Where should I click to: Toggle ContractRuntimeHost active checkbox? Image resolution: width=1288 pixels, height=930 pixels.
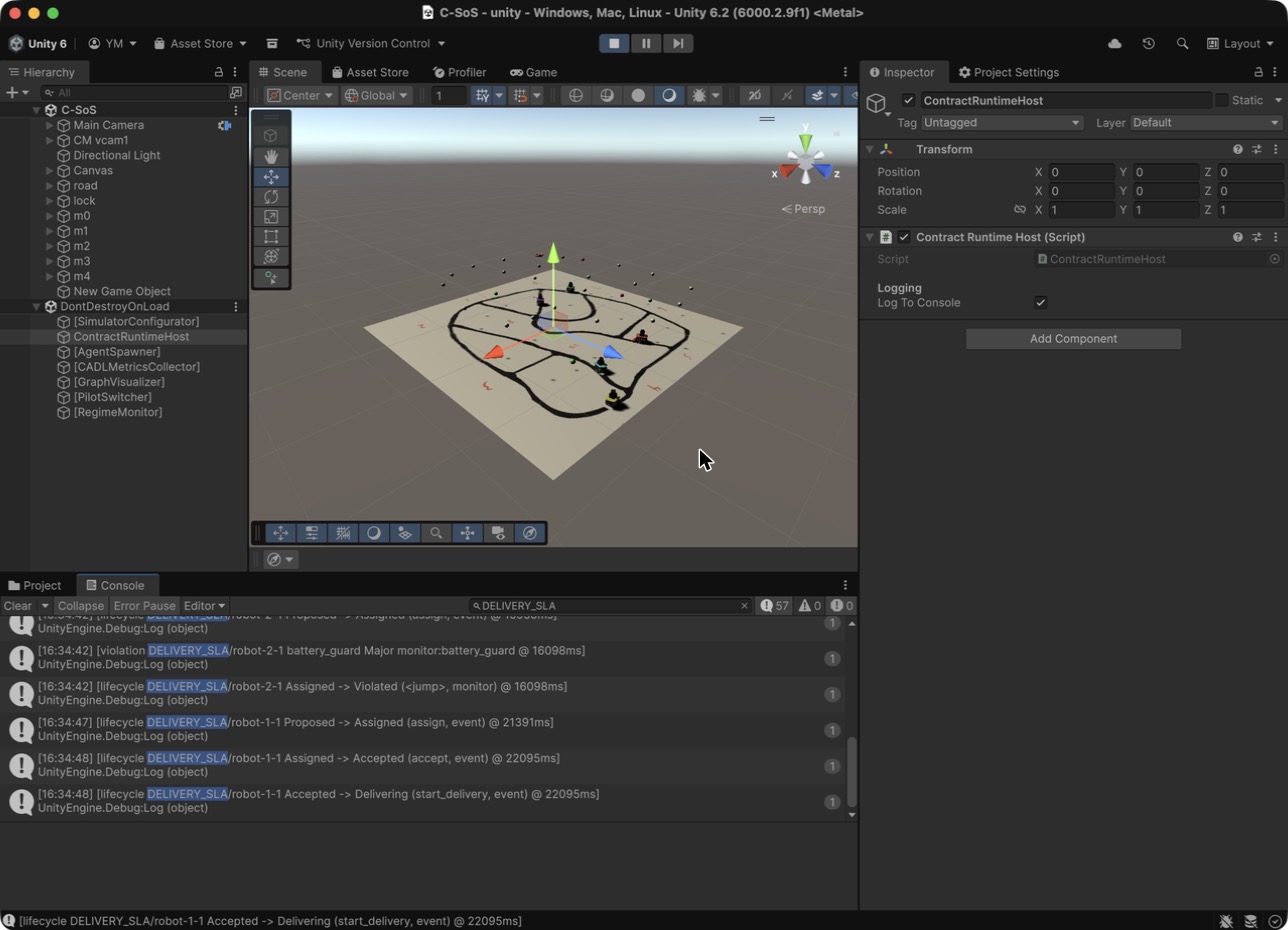(x=908, y=100)
